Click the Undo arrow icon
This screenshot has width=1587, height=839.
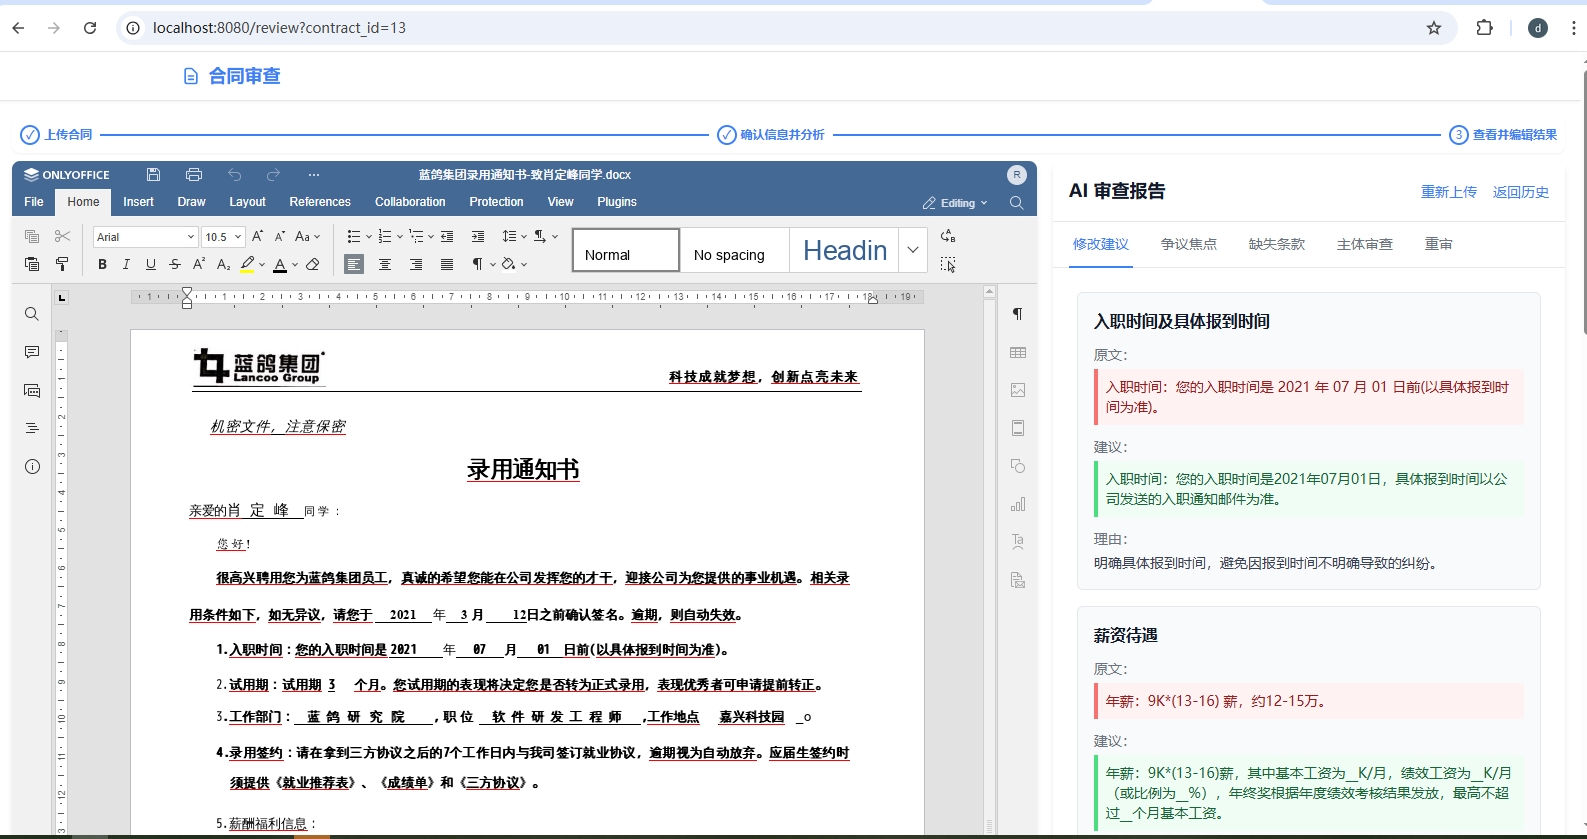point(234,174)
